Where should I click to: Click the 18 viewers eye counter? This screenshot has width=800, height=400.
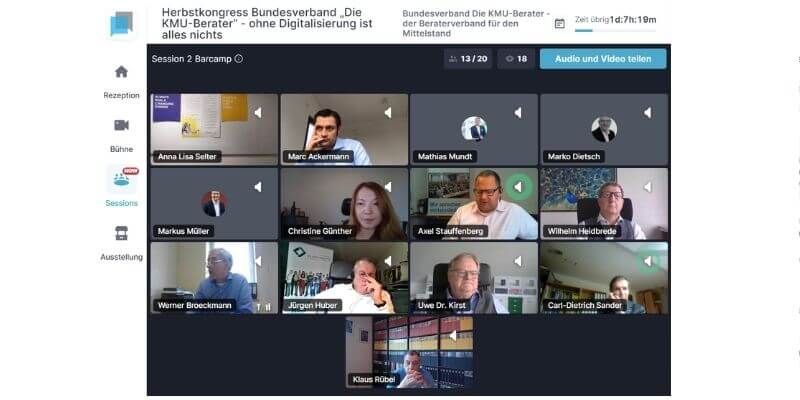click(516, 59)
